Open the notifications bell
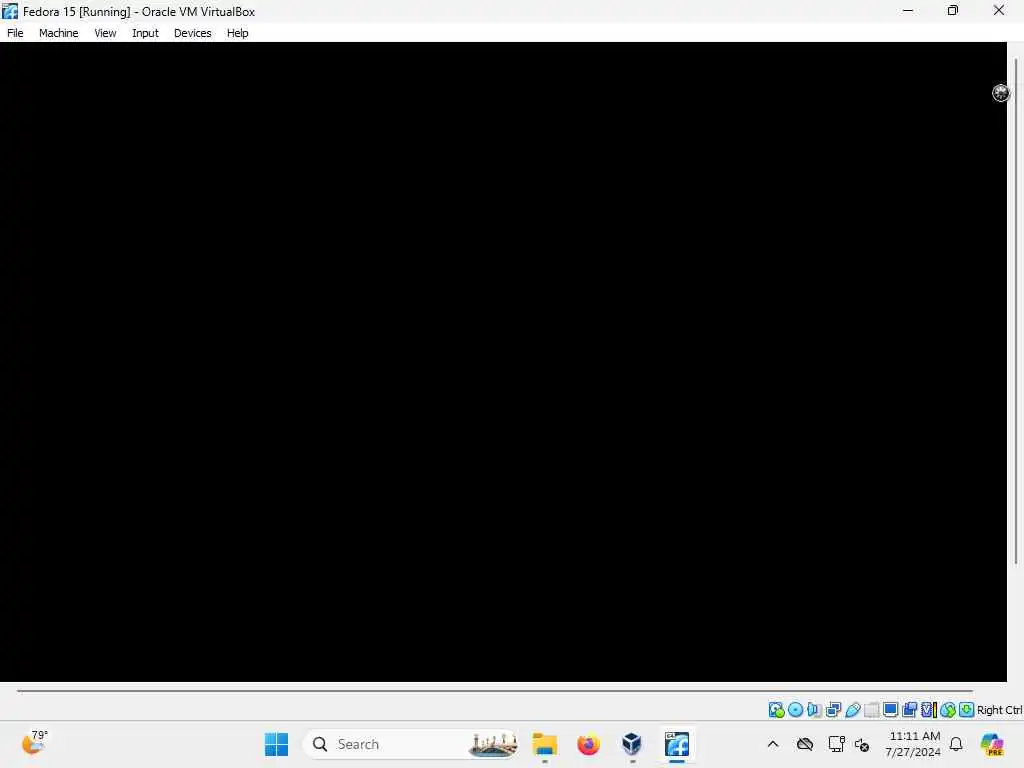1024x768 pixels. click(x=956, y=744)
